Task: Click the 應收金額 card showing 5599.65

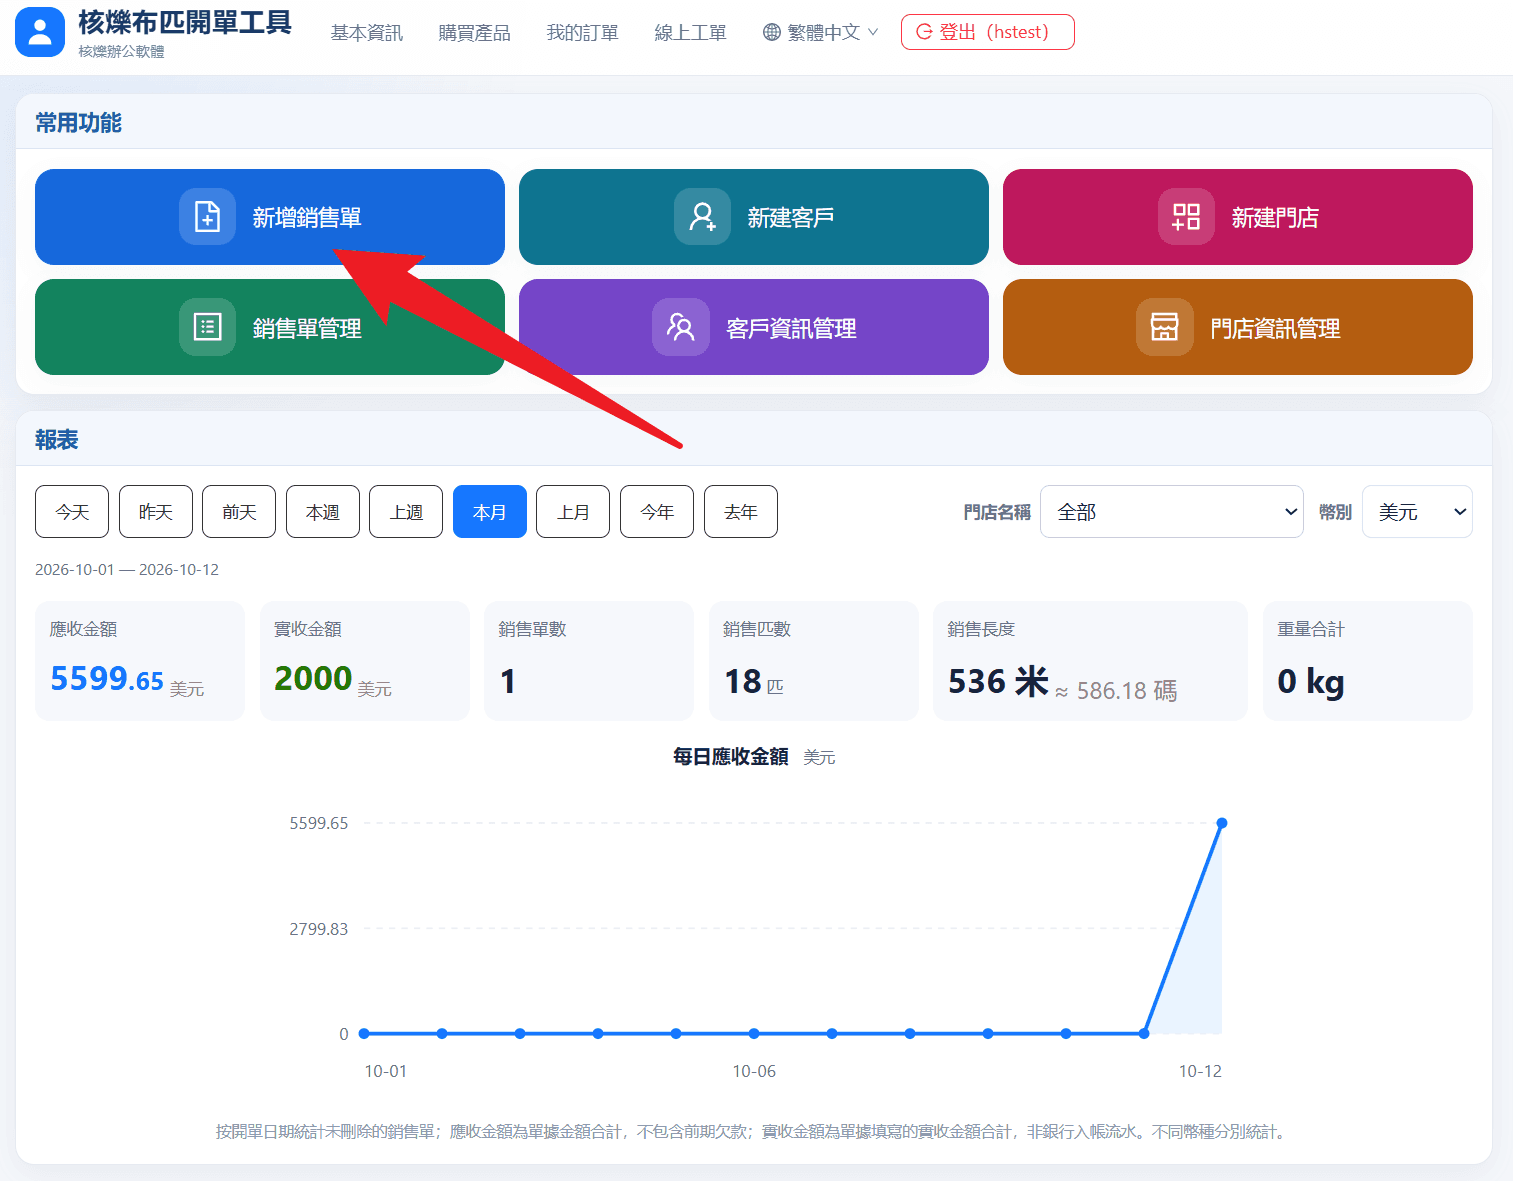Action: tap(140, 661)
